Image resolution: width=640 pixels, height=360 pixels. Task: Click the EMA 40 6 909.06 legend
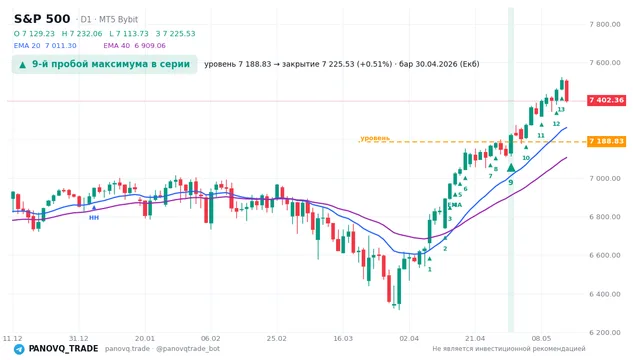coord(134,46)
